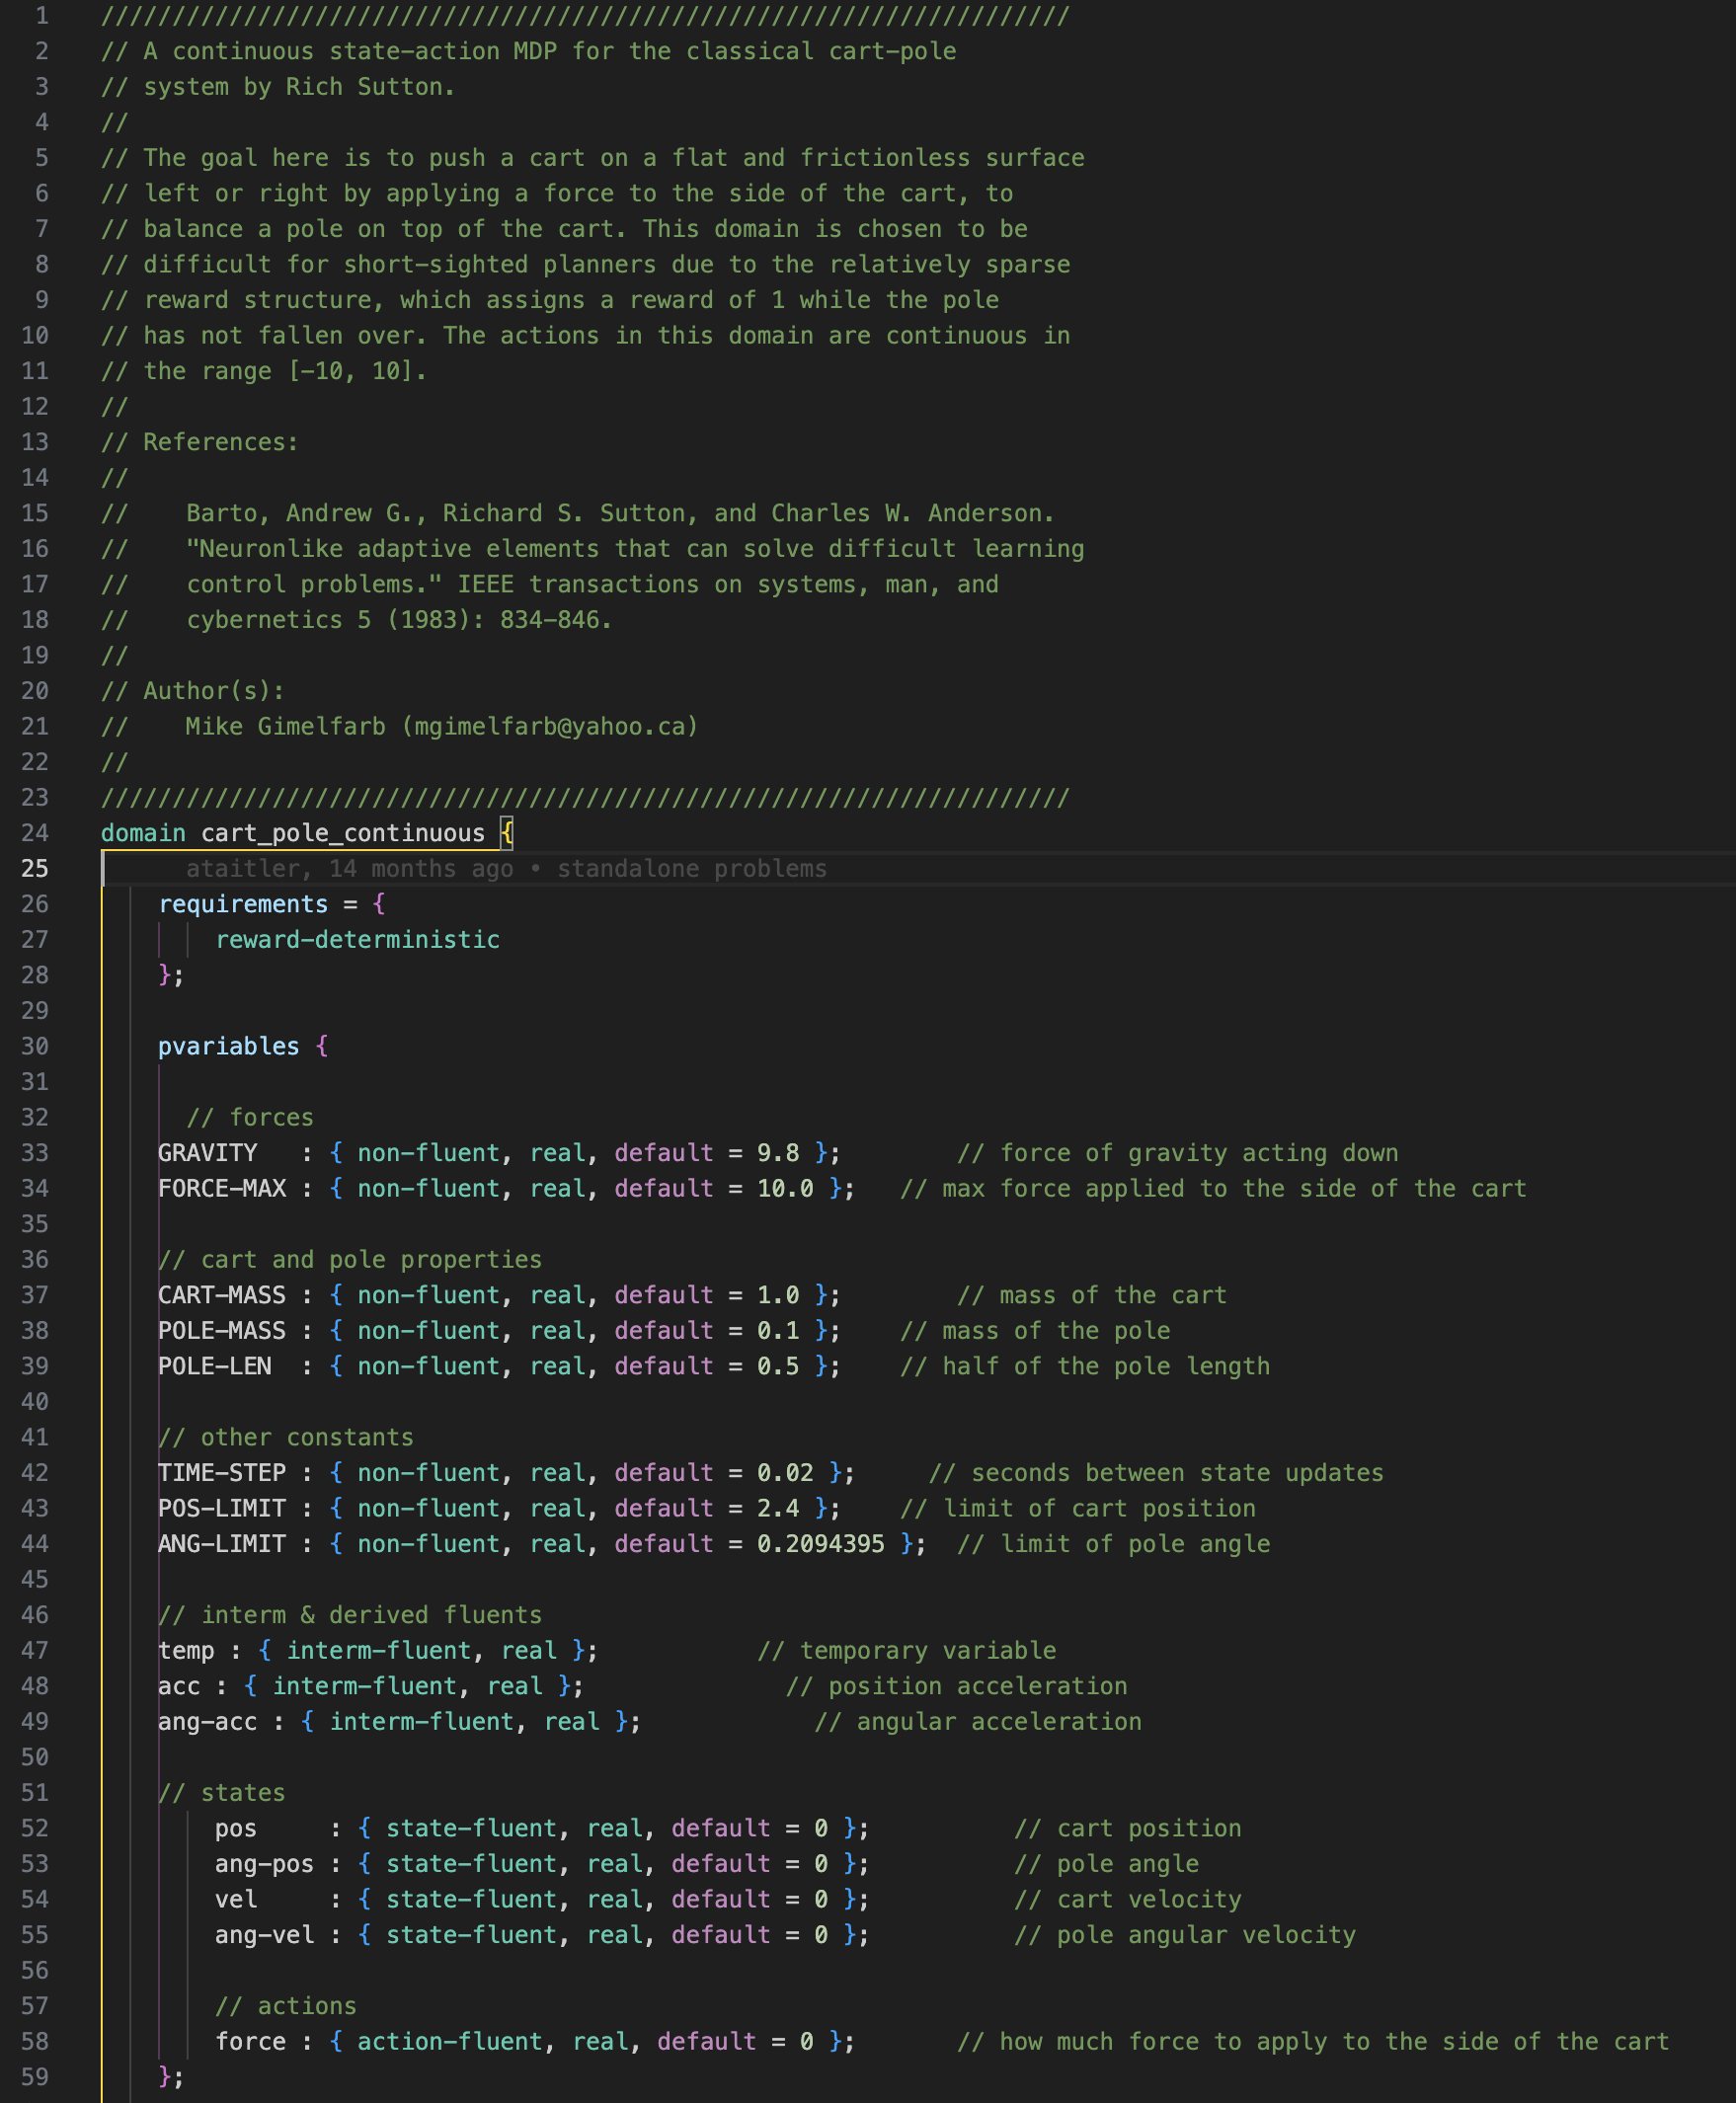
Task: Click the '// forces' comment
Action: pyautogui.click(x=250, y=1117)
